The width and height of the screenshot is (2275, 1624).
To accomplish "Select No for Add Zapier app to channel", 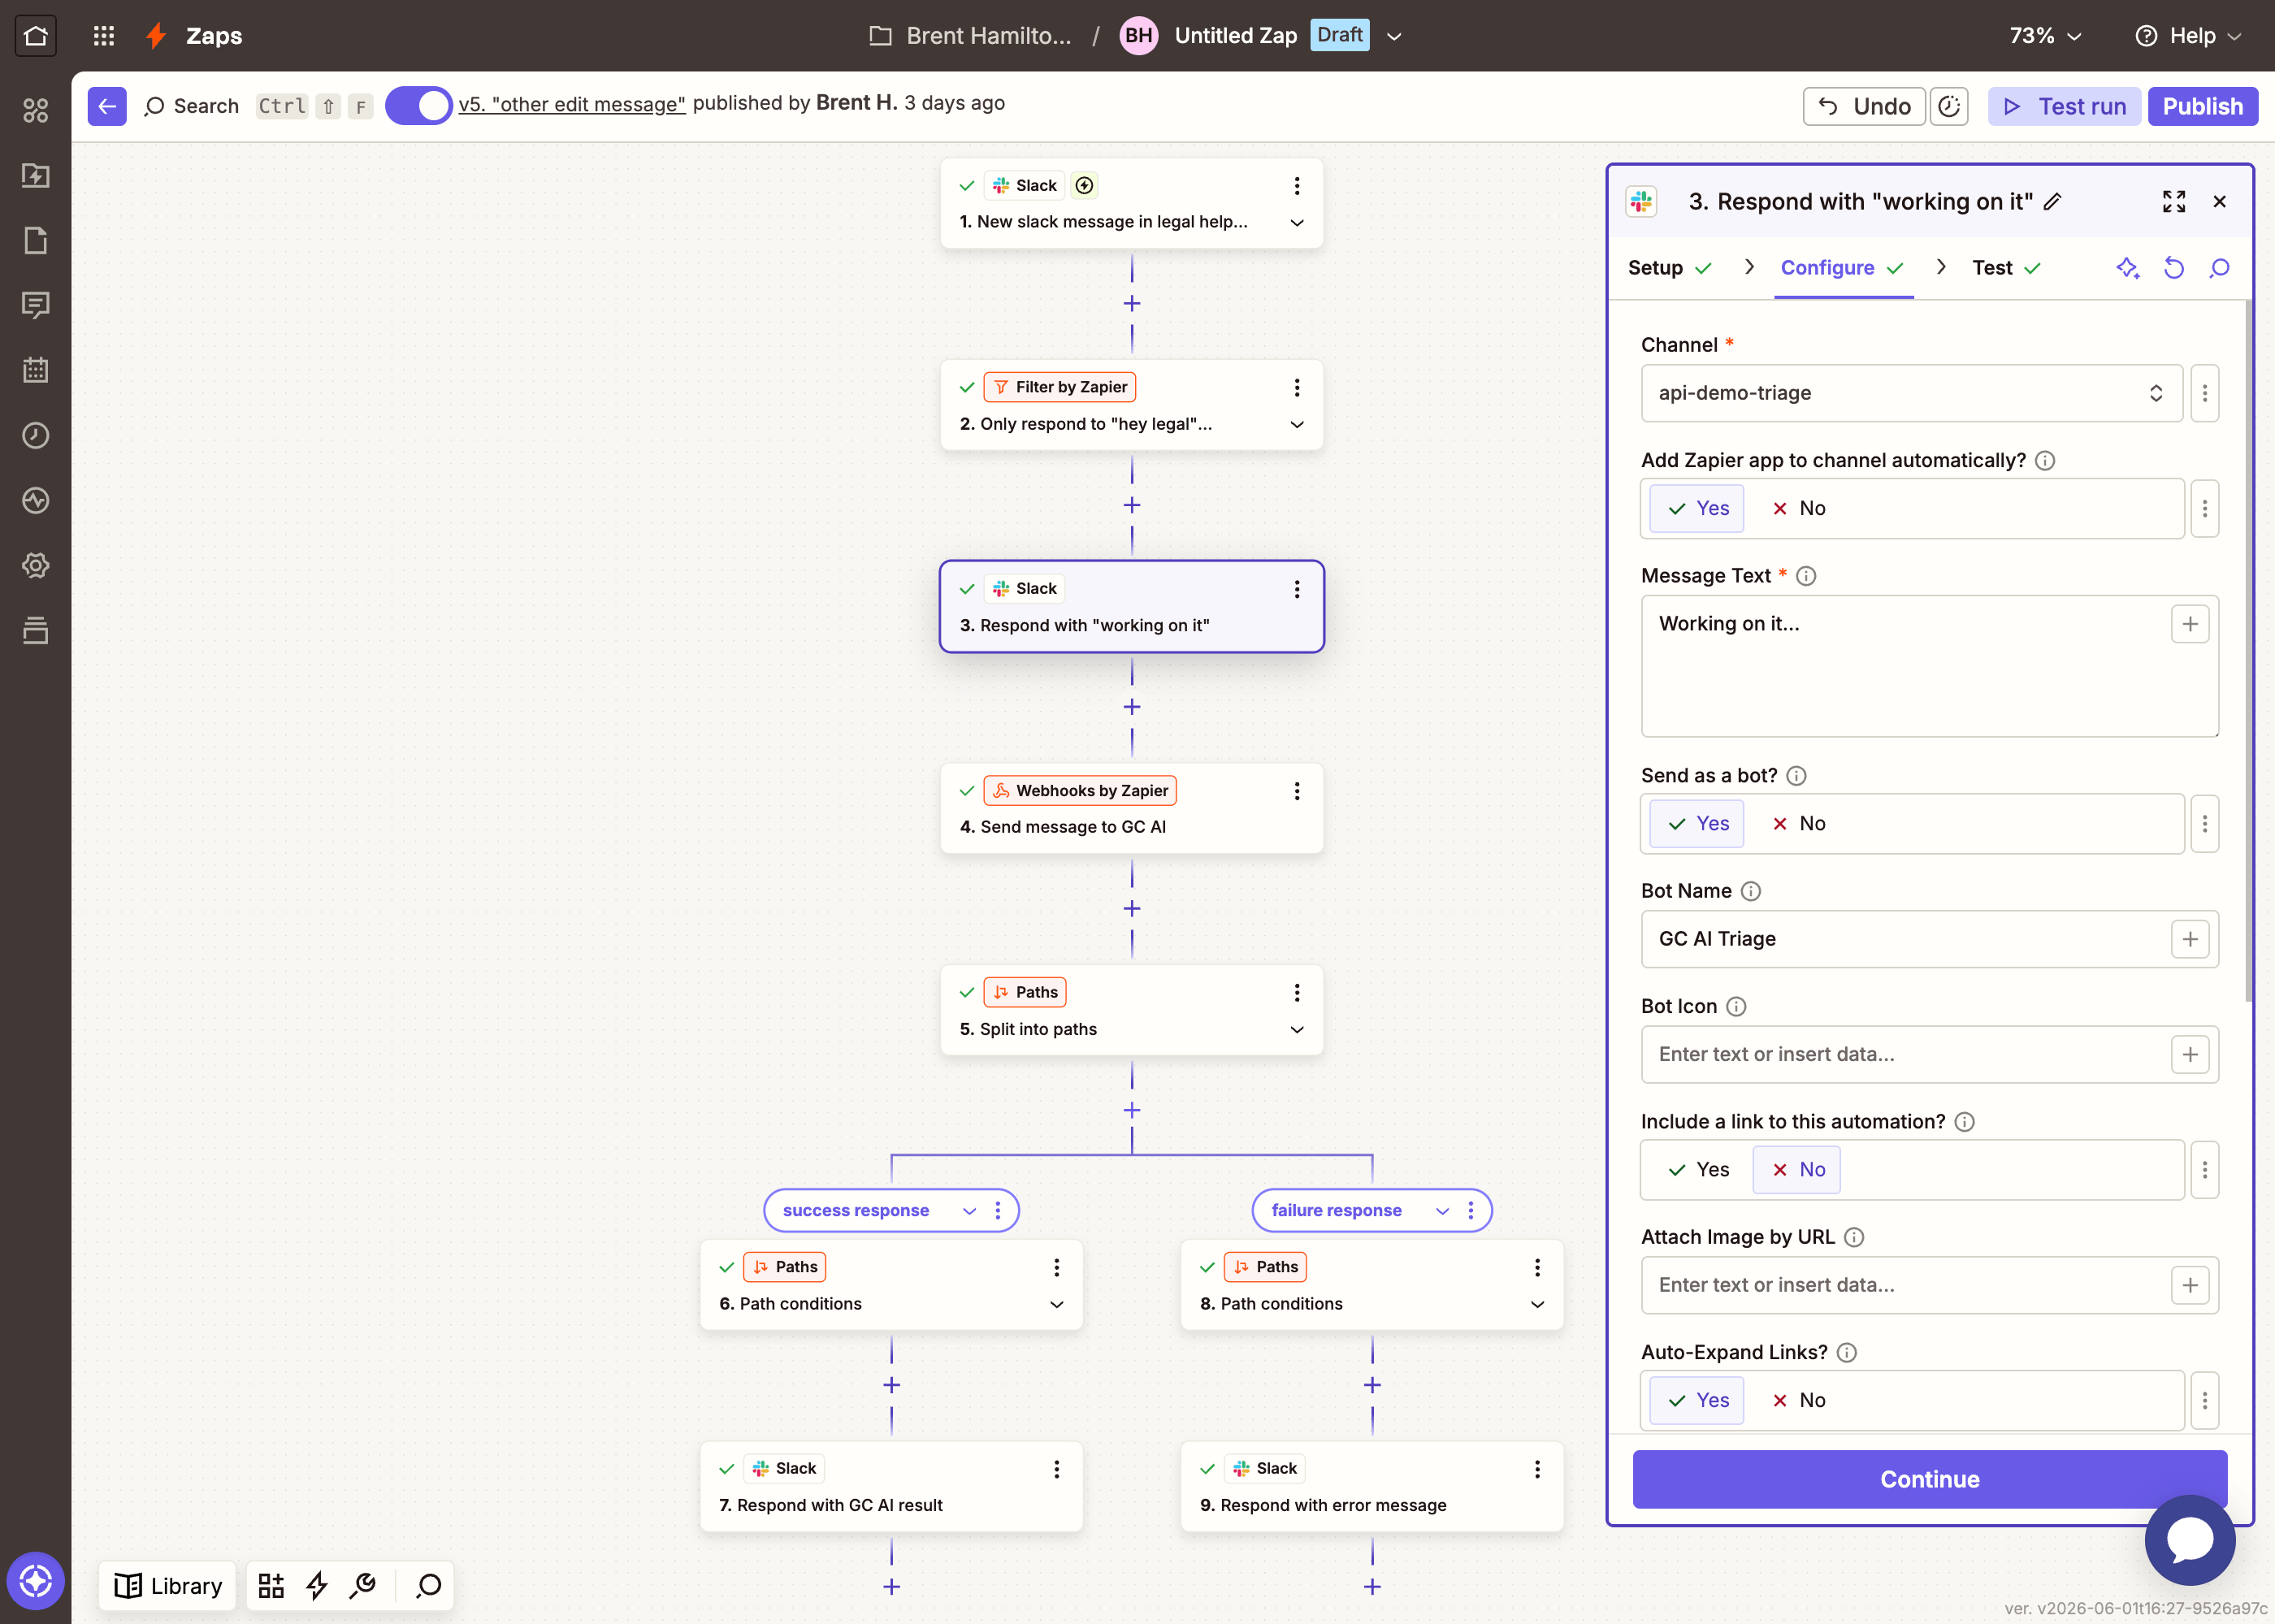I will click(1798, 508).
